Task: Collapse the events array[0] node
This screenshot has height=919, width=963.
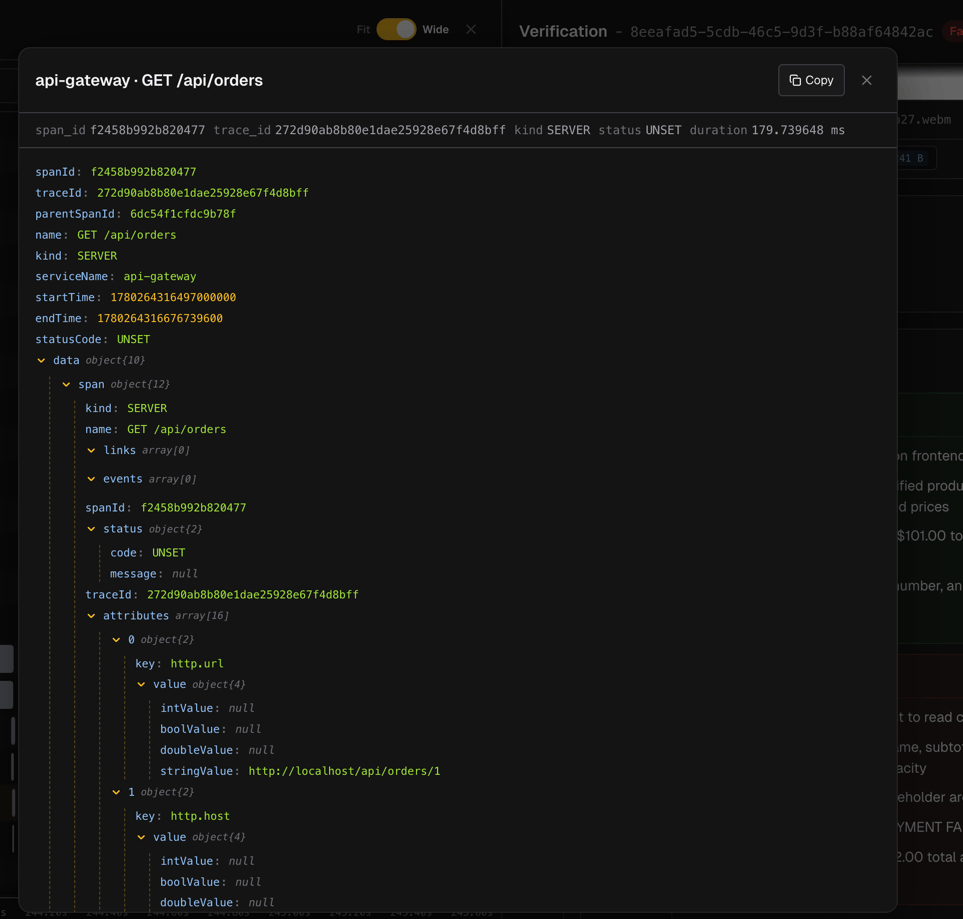Action: [92, 479]
